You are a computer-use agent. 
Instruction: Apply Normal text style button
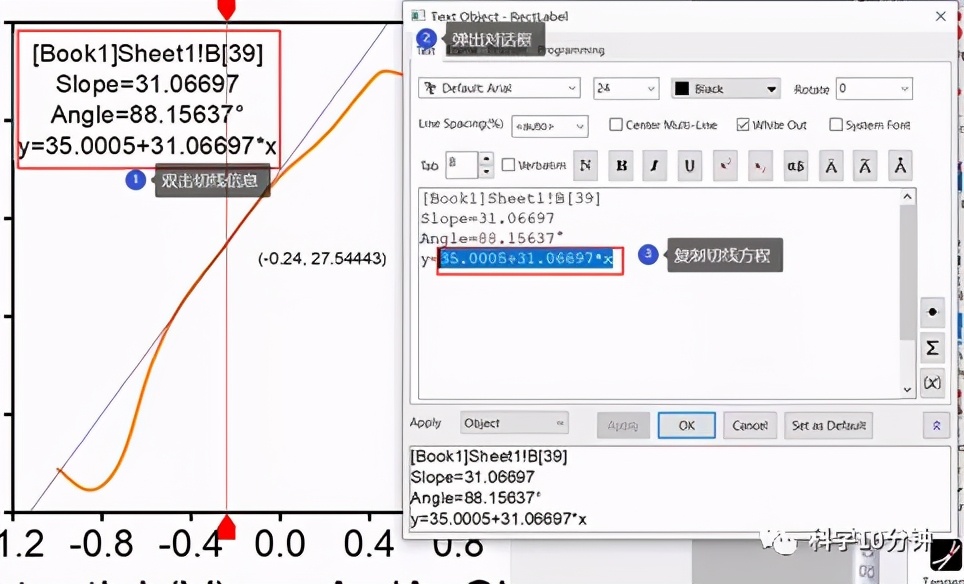pyautogui.click(x=585, y=165)
